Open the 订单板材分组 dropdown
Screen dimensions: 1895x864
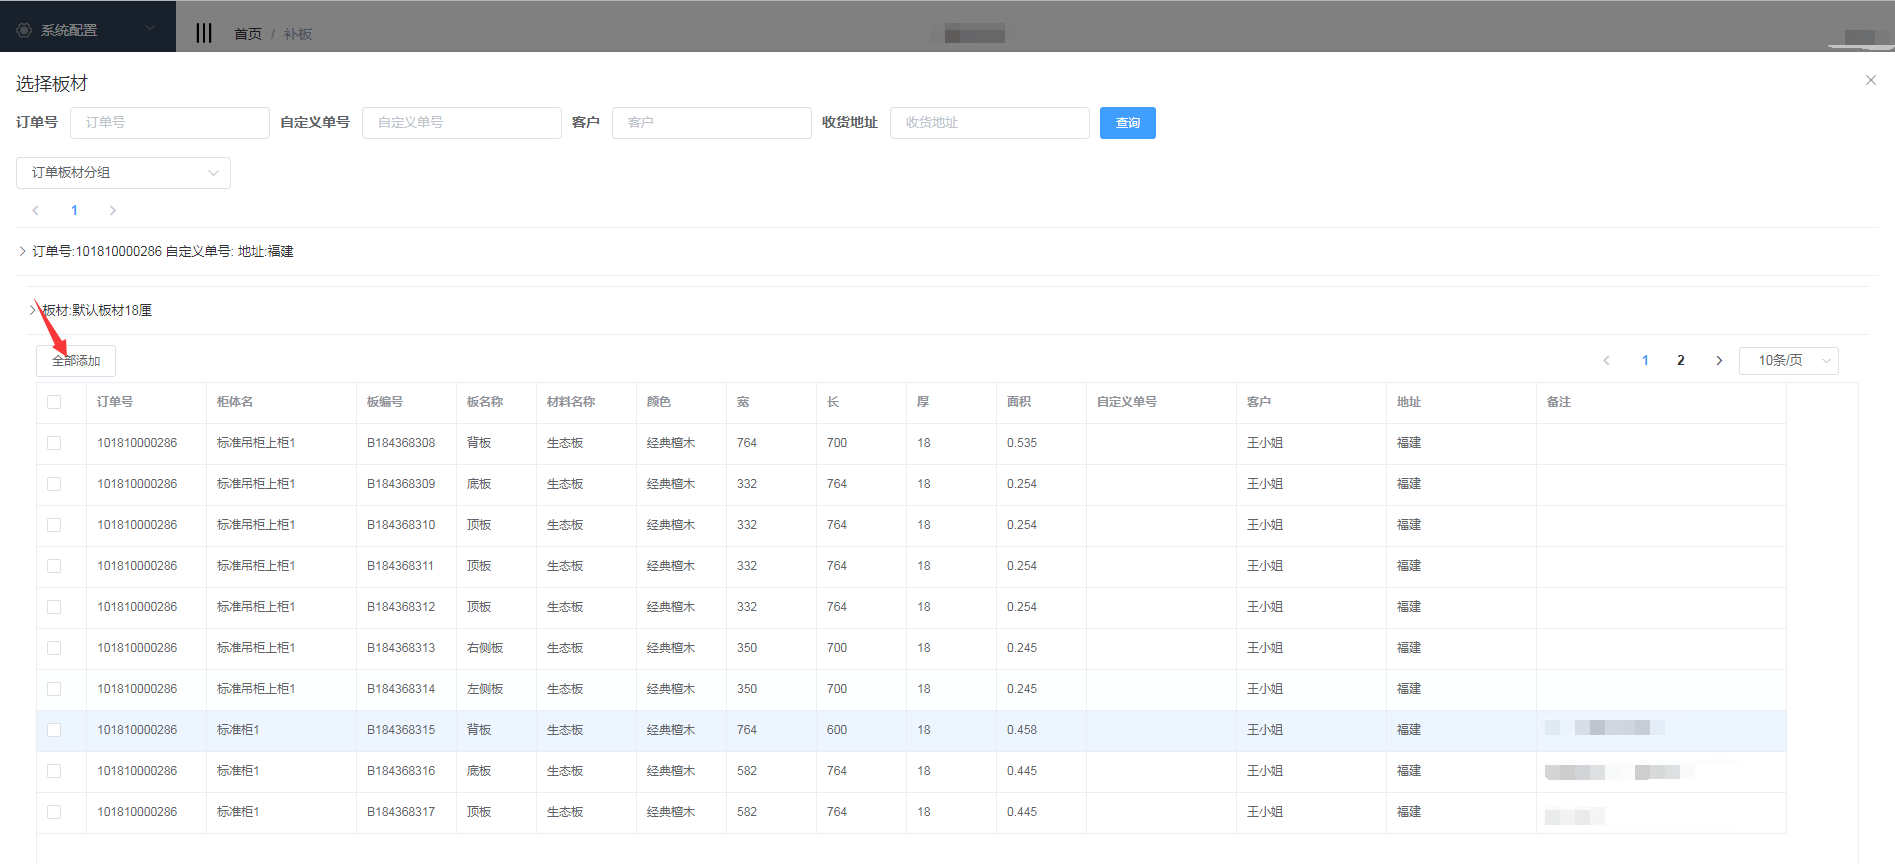click(x=123, y=173)
